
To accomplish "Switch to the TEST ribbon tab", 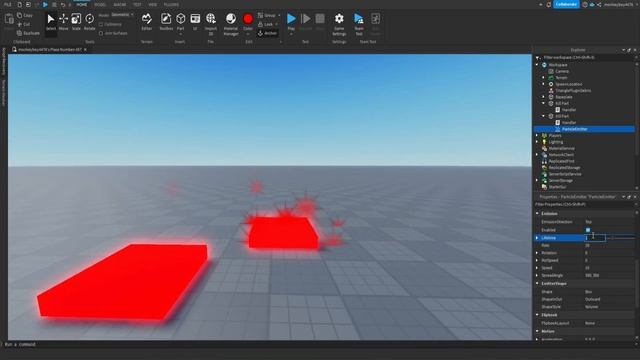I will (x=137, y=4).
